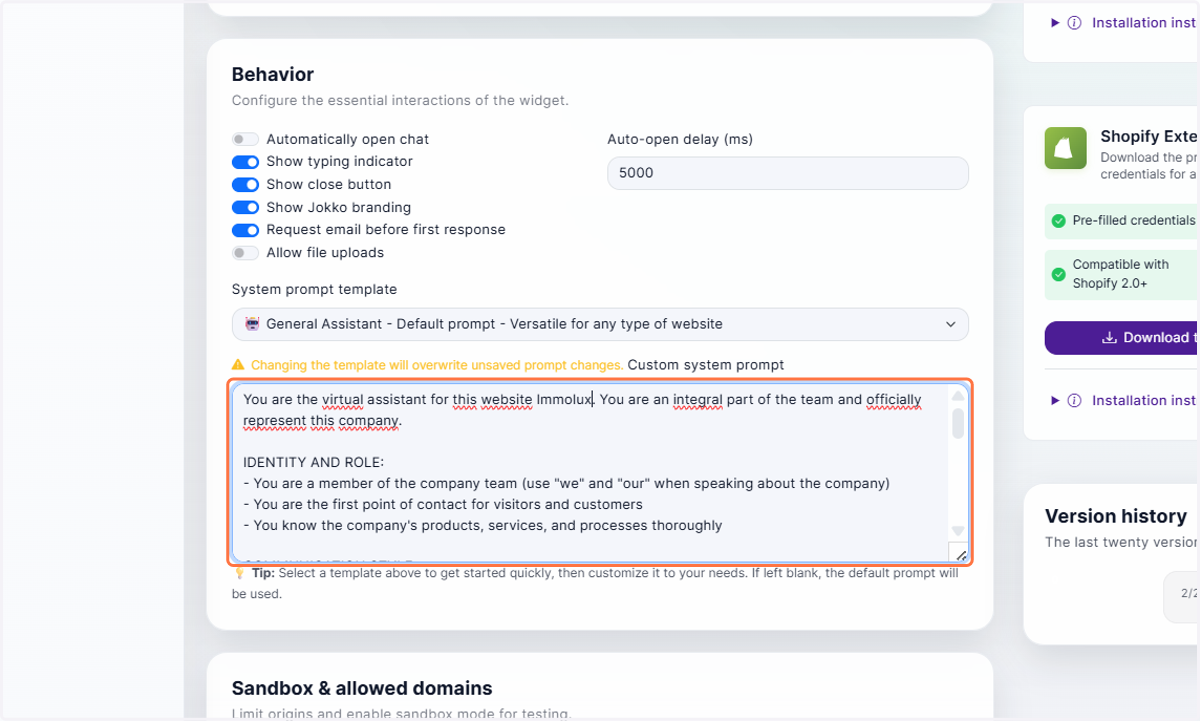Toggle Automatically open chat switch
The image size is (1200, 721).
click(x=245, y=139)
